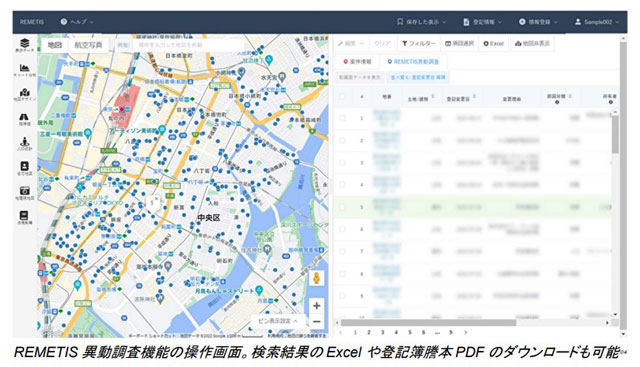Click the table horizontal scrollbar
This screenshot has width=640, height=367.
[x=429, y=323]
